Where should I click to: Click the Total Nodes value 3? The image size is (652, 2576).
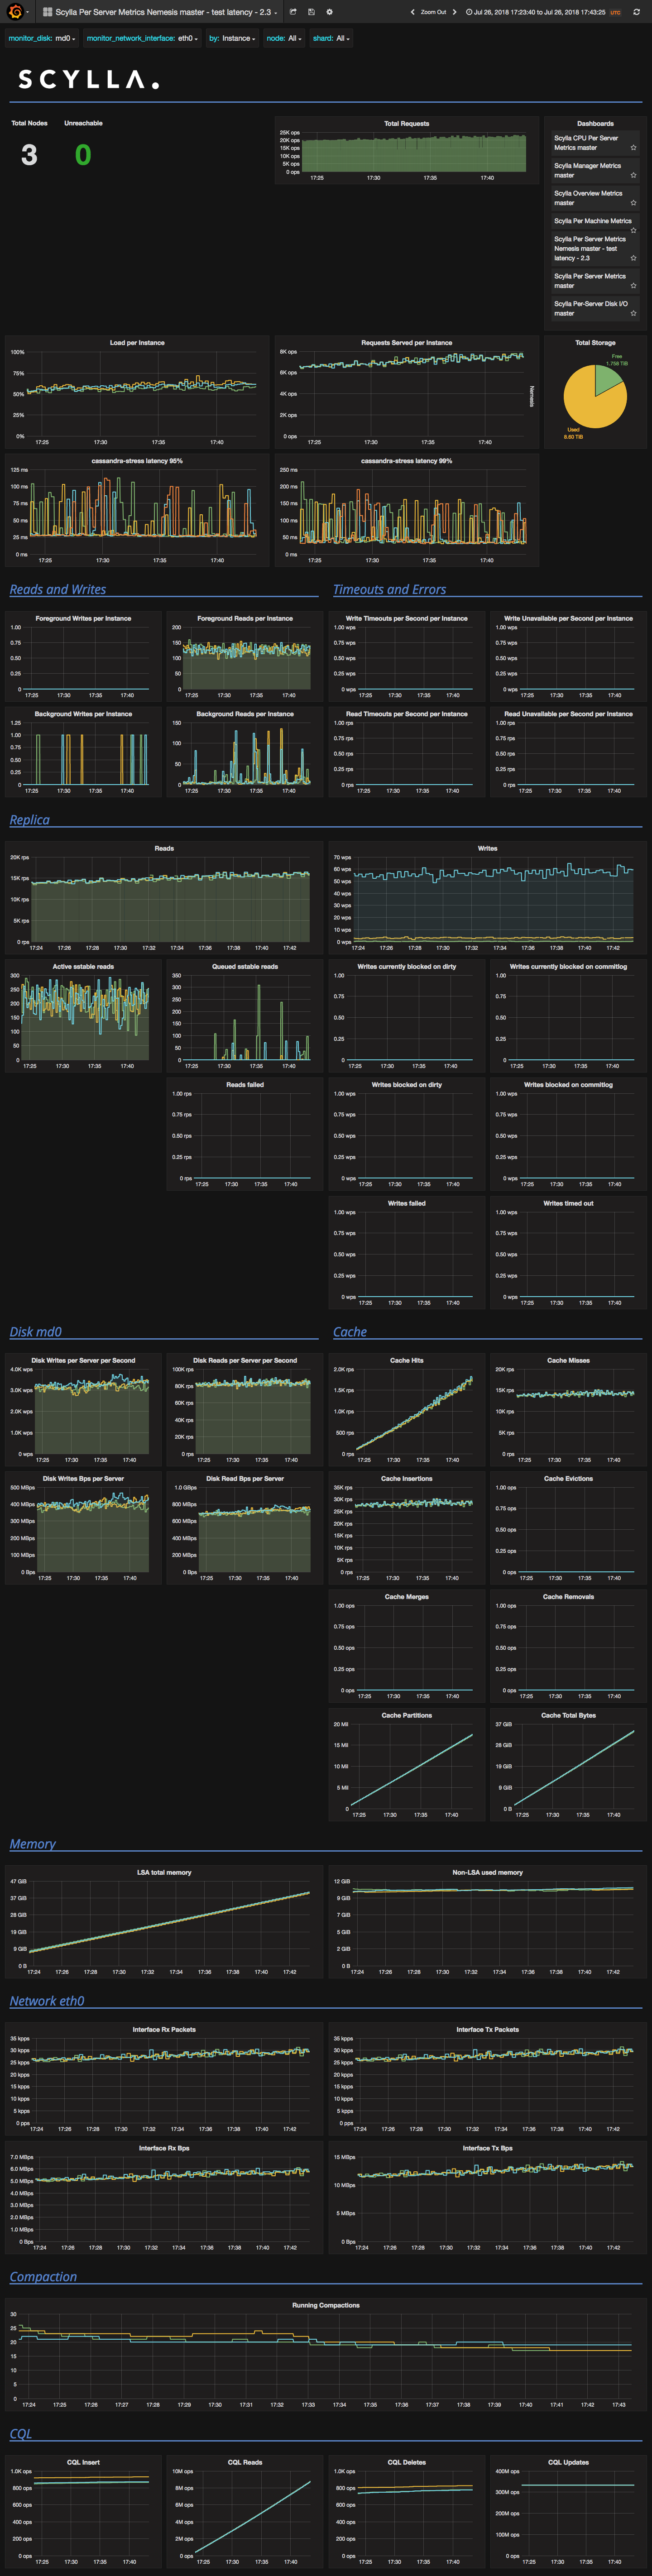click(x=29, y=155)
